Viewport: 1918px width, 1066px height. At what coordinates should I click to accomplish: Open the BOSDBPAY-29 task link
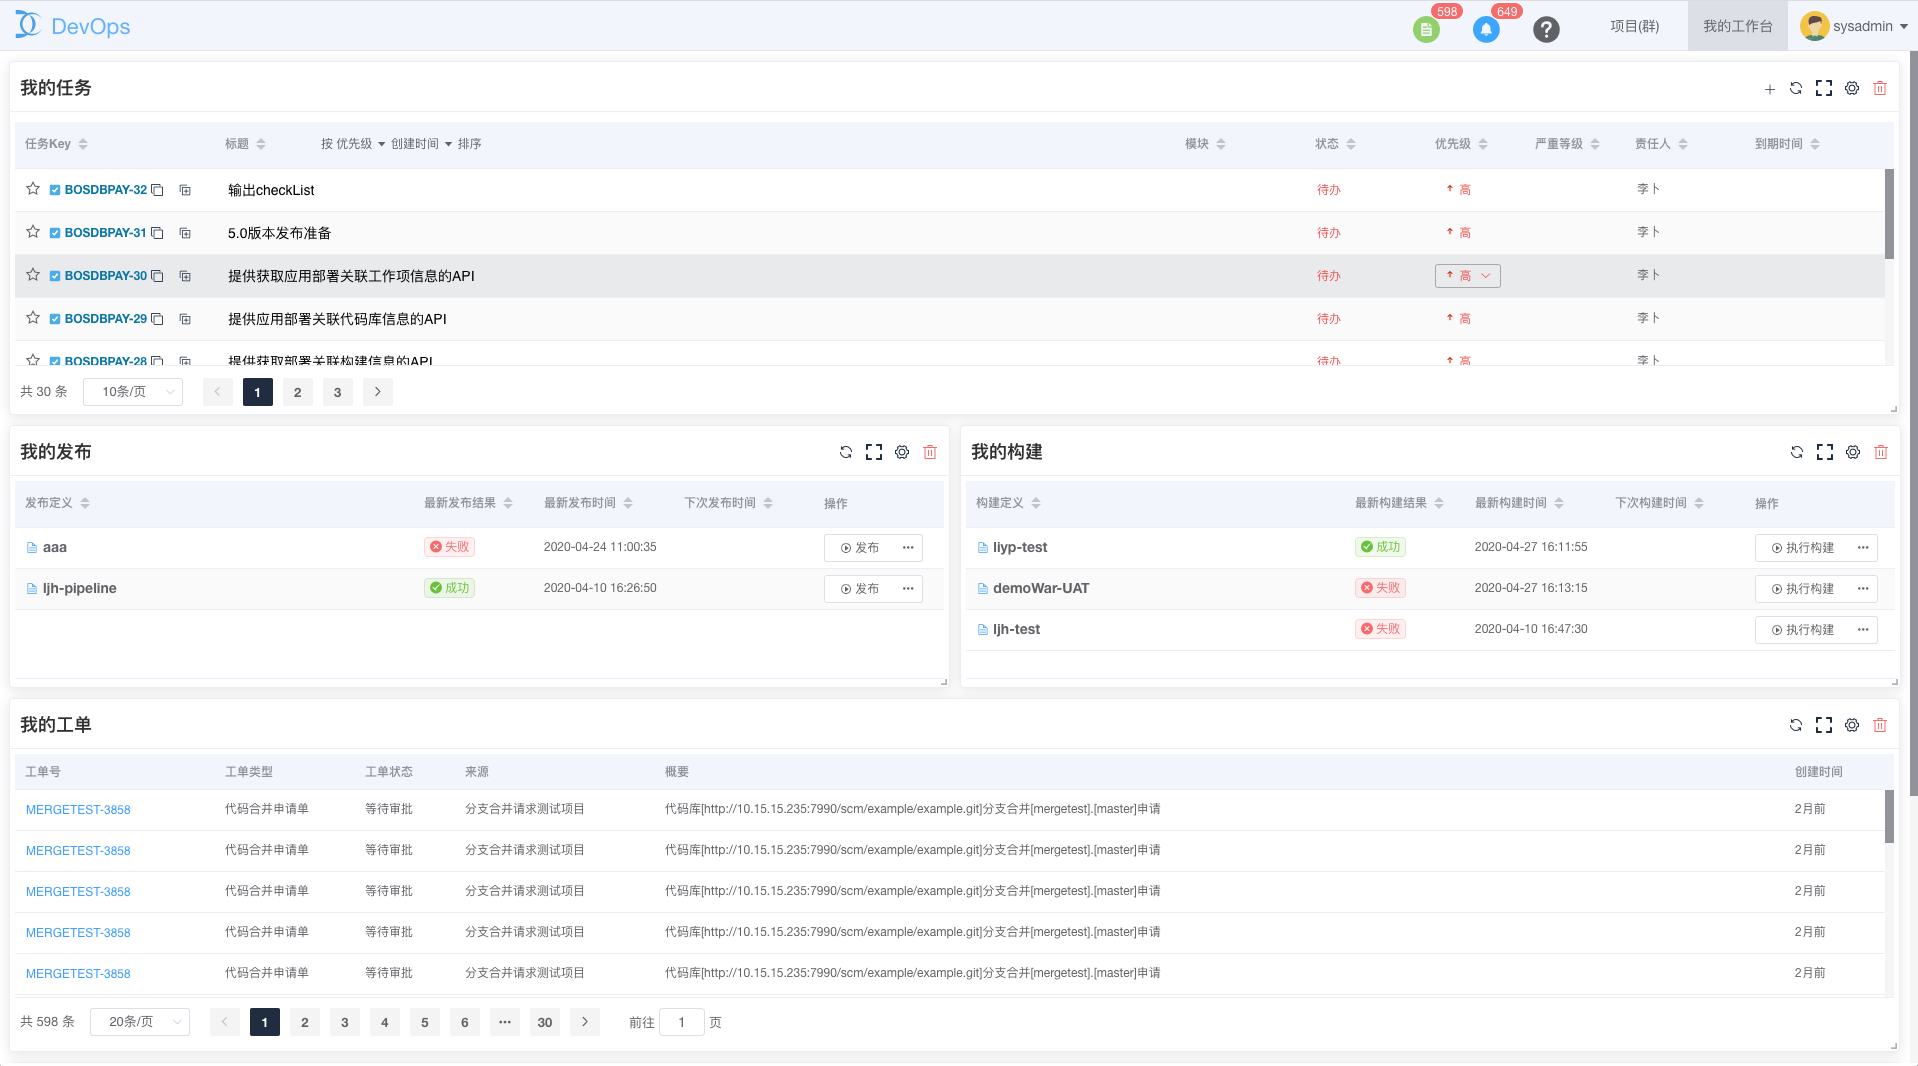[106, 319]
